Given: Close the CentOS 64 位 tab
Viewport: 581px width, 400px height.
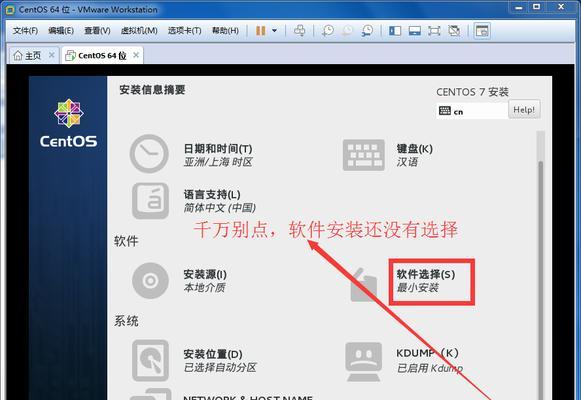Looking at the screenshot, I should click(x=136, y=55).
